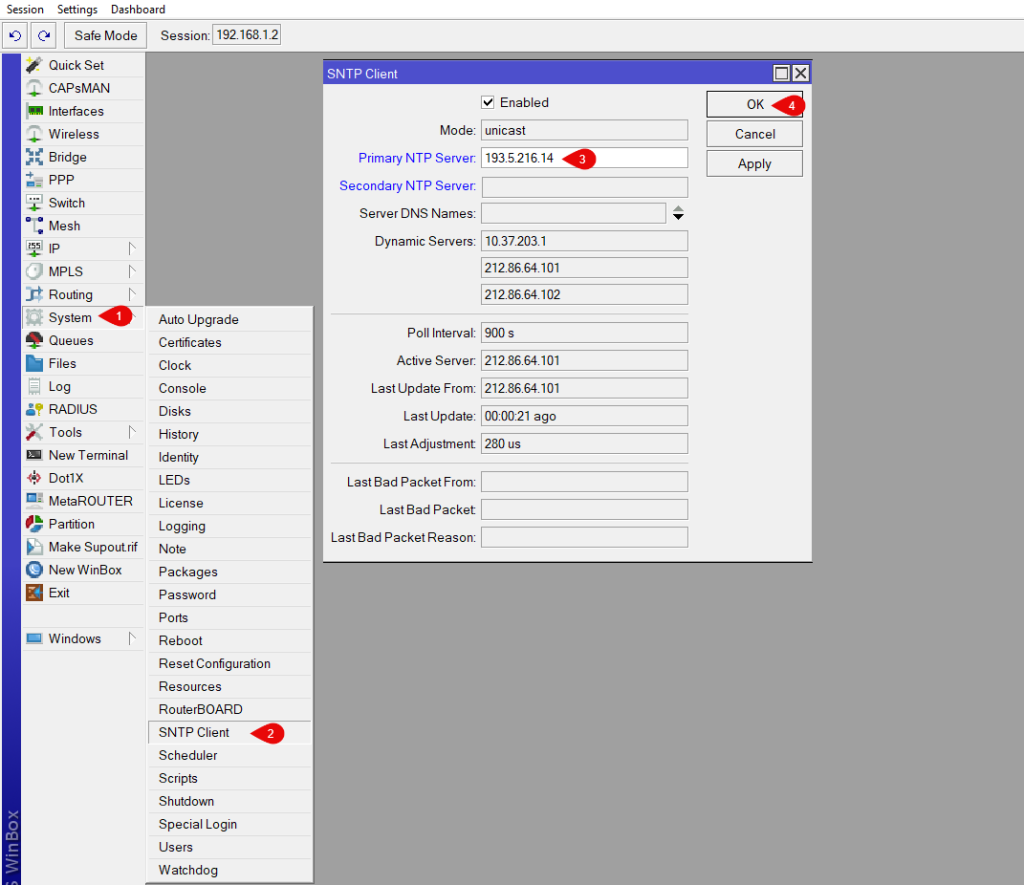The height and width of the screenshot is (885, 1024).
Task: Open the Settings menu
Action: coord(77,9)
